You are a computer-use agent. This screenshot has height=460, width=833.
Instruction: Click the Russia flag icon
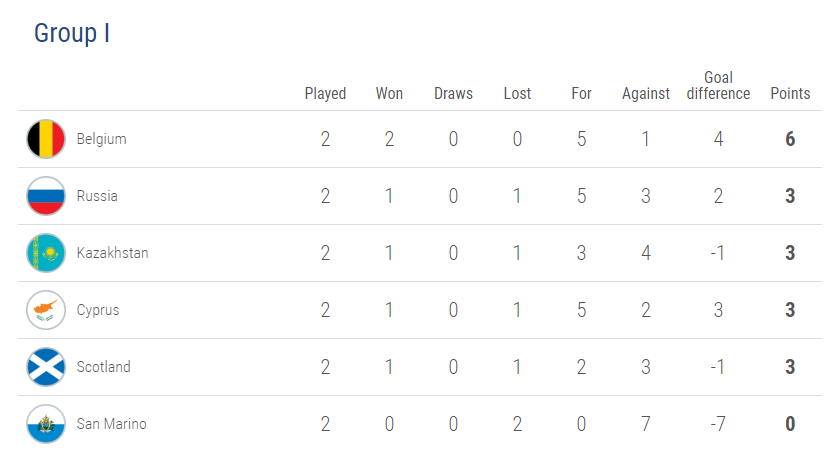[46, 196]
